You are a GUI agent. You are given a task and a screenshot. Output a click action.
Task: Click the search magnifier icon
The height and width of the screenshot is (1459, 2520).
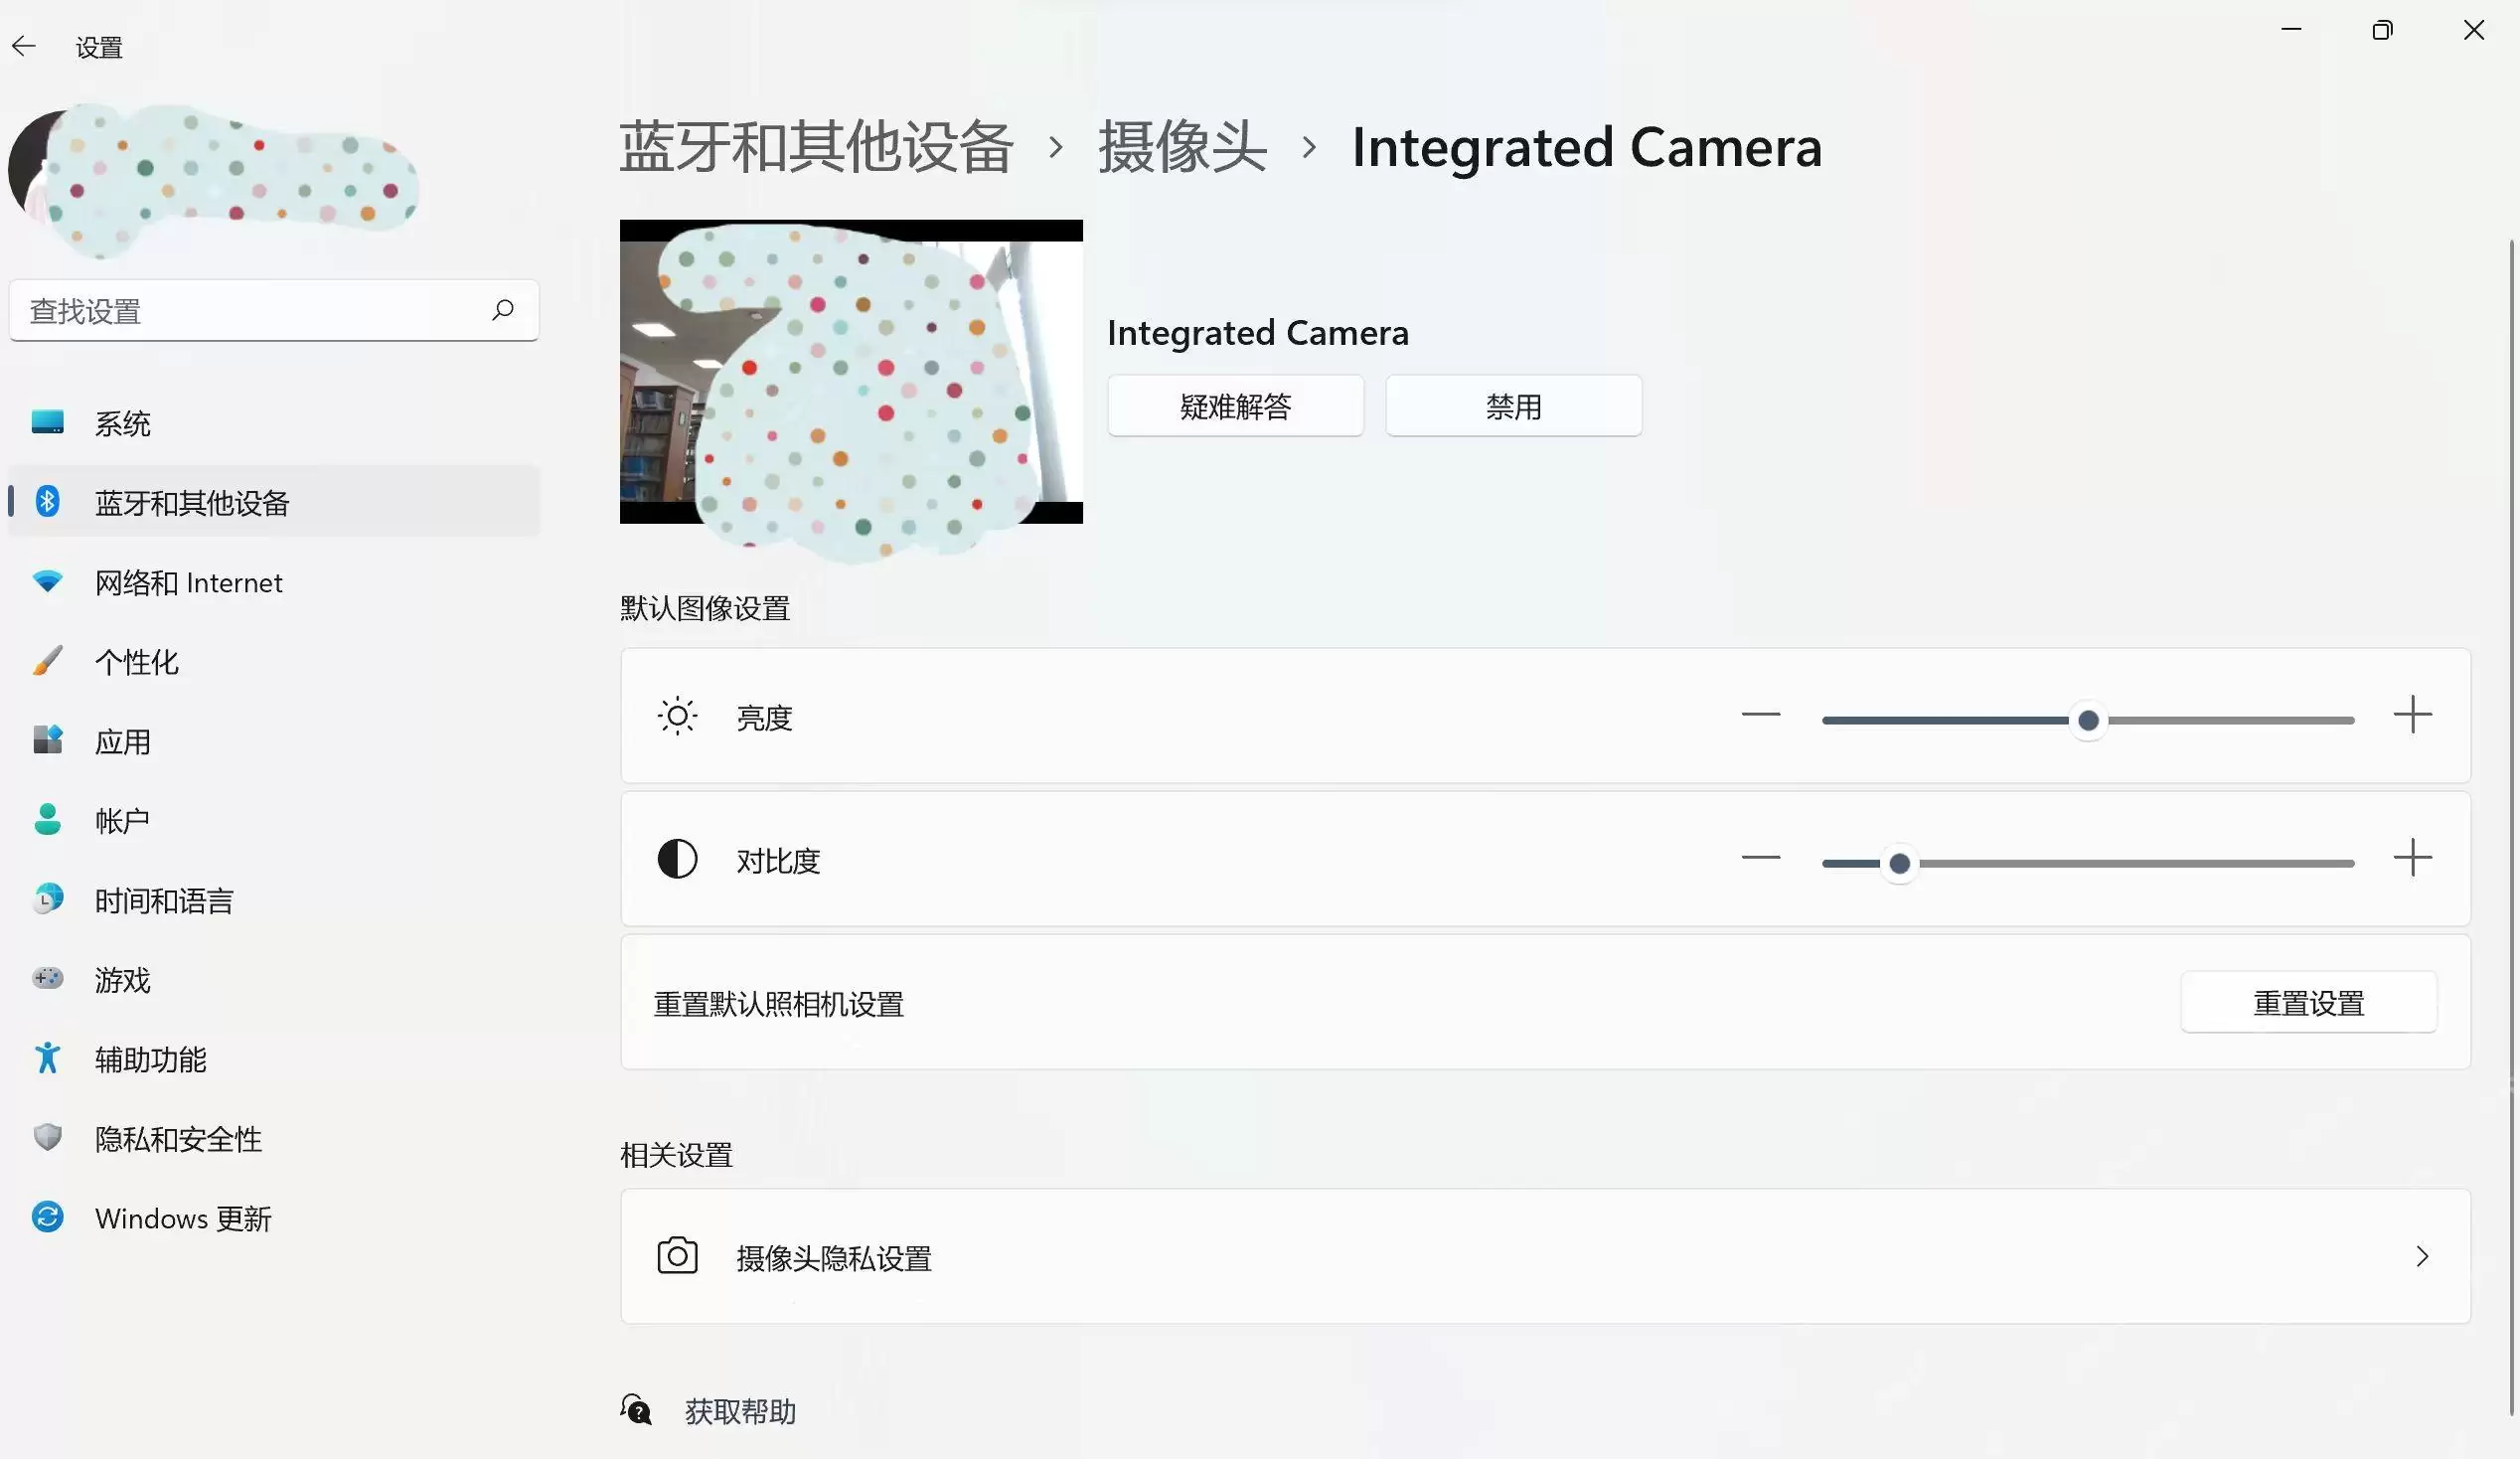tap(503, 310)
